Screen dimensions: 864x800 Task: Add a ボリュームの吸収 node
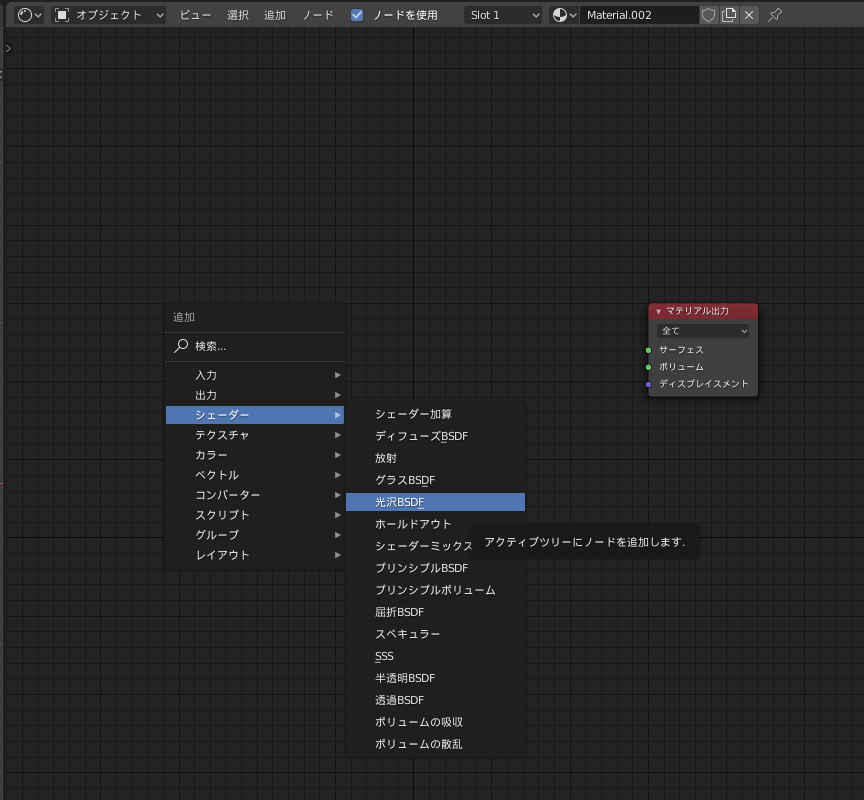[435, 722]
